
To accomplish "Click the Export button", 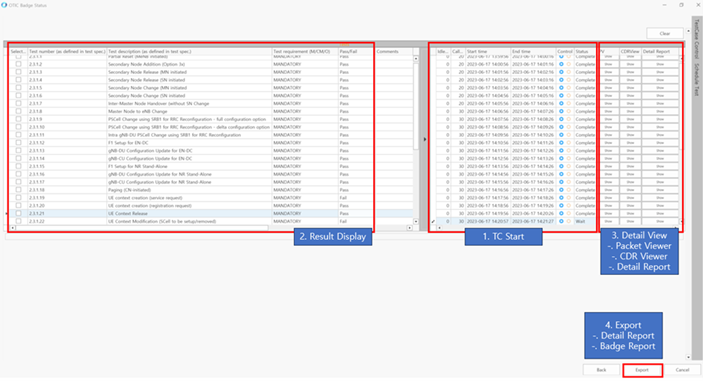I will tap(642, 370).
